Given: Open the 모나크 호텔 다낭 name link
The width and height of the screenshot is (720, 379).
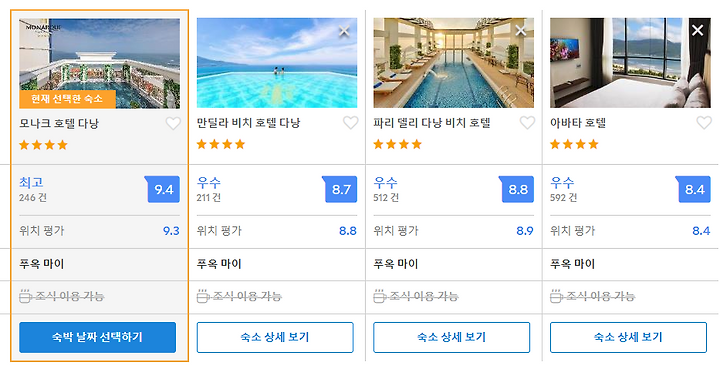Looking at the screenshot, I should (x=59, y=124).
